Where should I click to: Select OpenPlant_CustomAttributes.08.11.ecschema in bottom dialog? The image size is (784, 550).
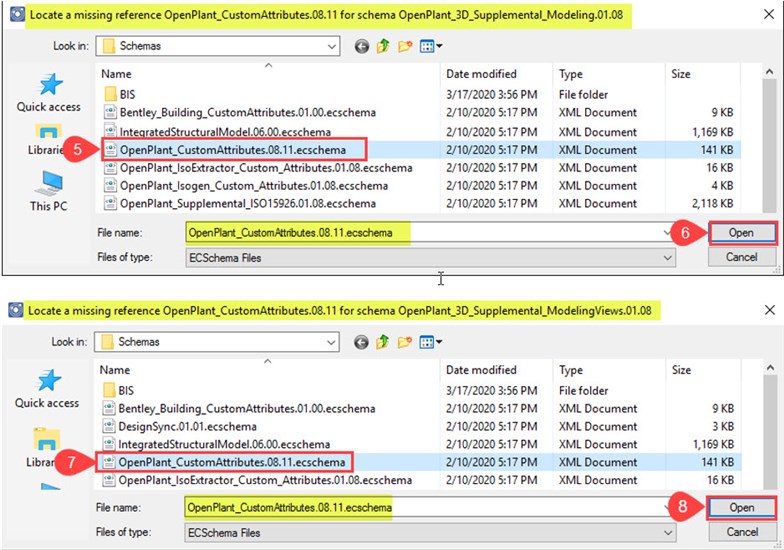coord(231,462)
